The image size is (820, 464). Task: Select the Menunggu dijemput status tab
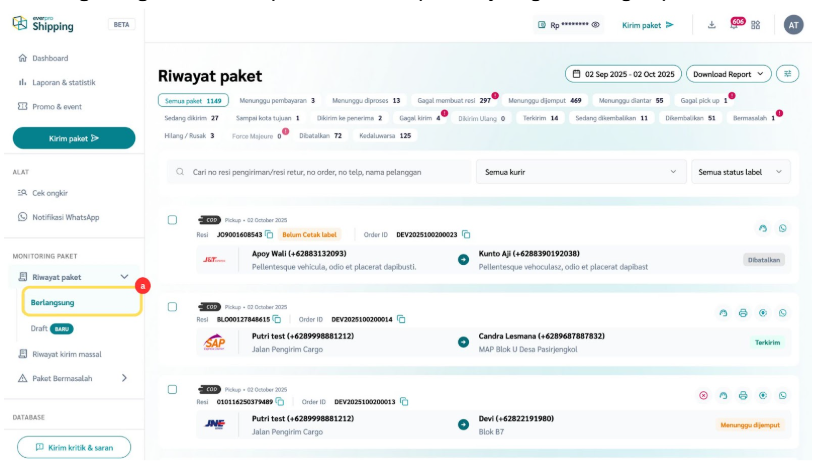[545, 101]
